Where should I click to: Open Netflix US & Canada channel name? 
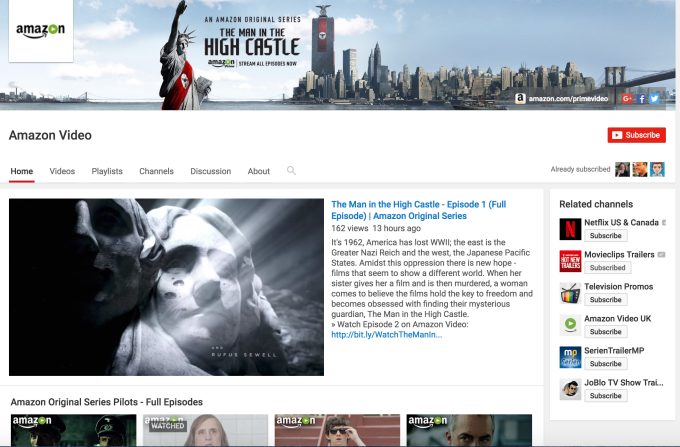point(621,222)
